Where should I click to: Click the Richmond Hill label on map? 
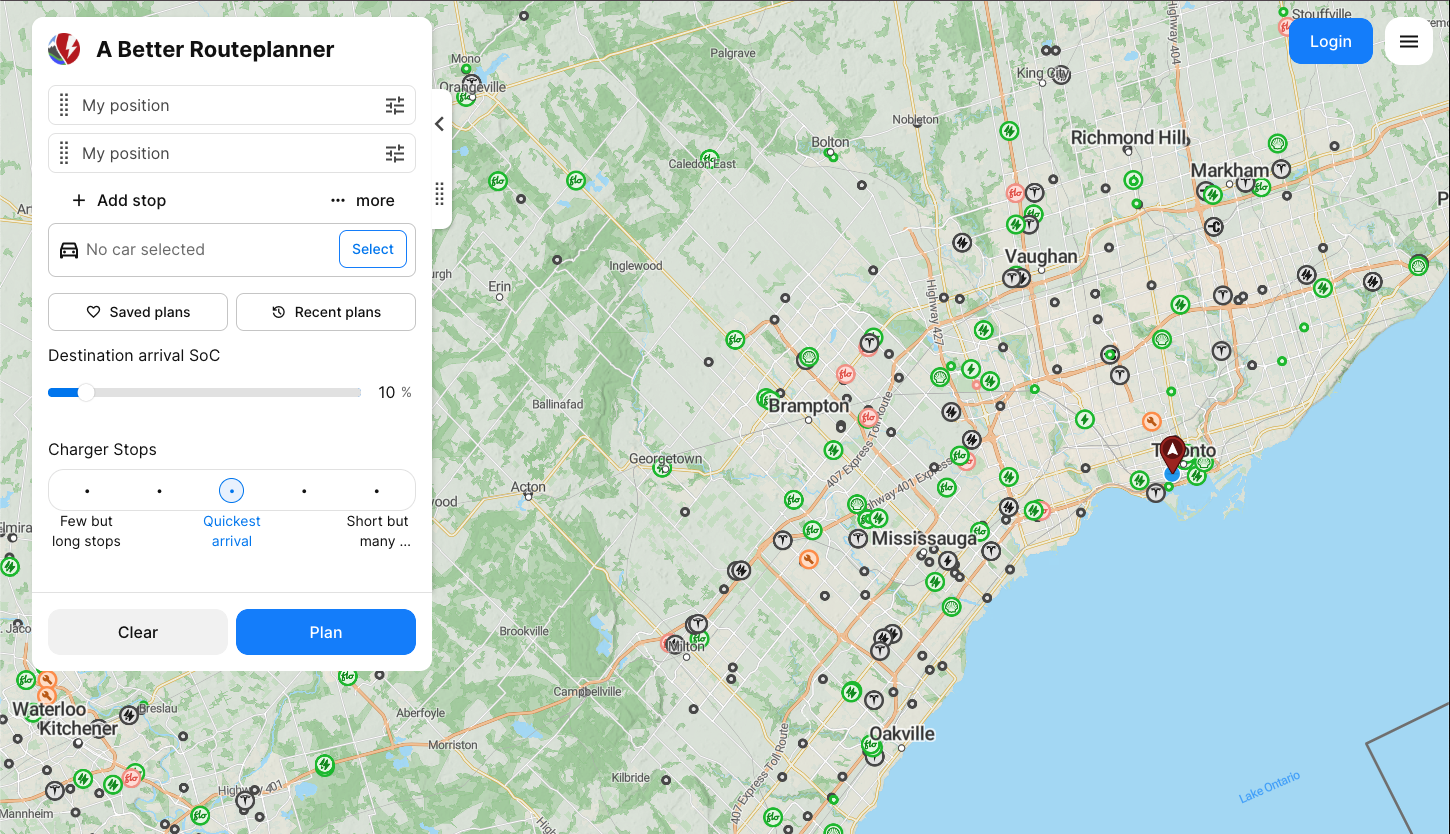point(1129,137)
